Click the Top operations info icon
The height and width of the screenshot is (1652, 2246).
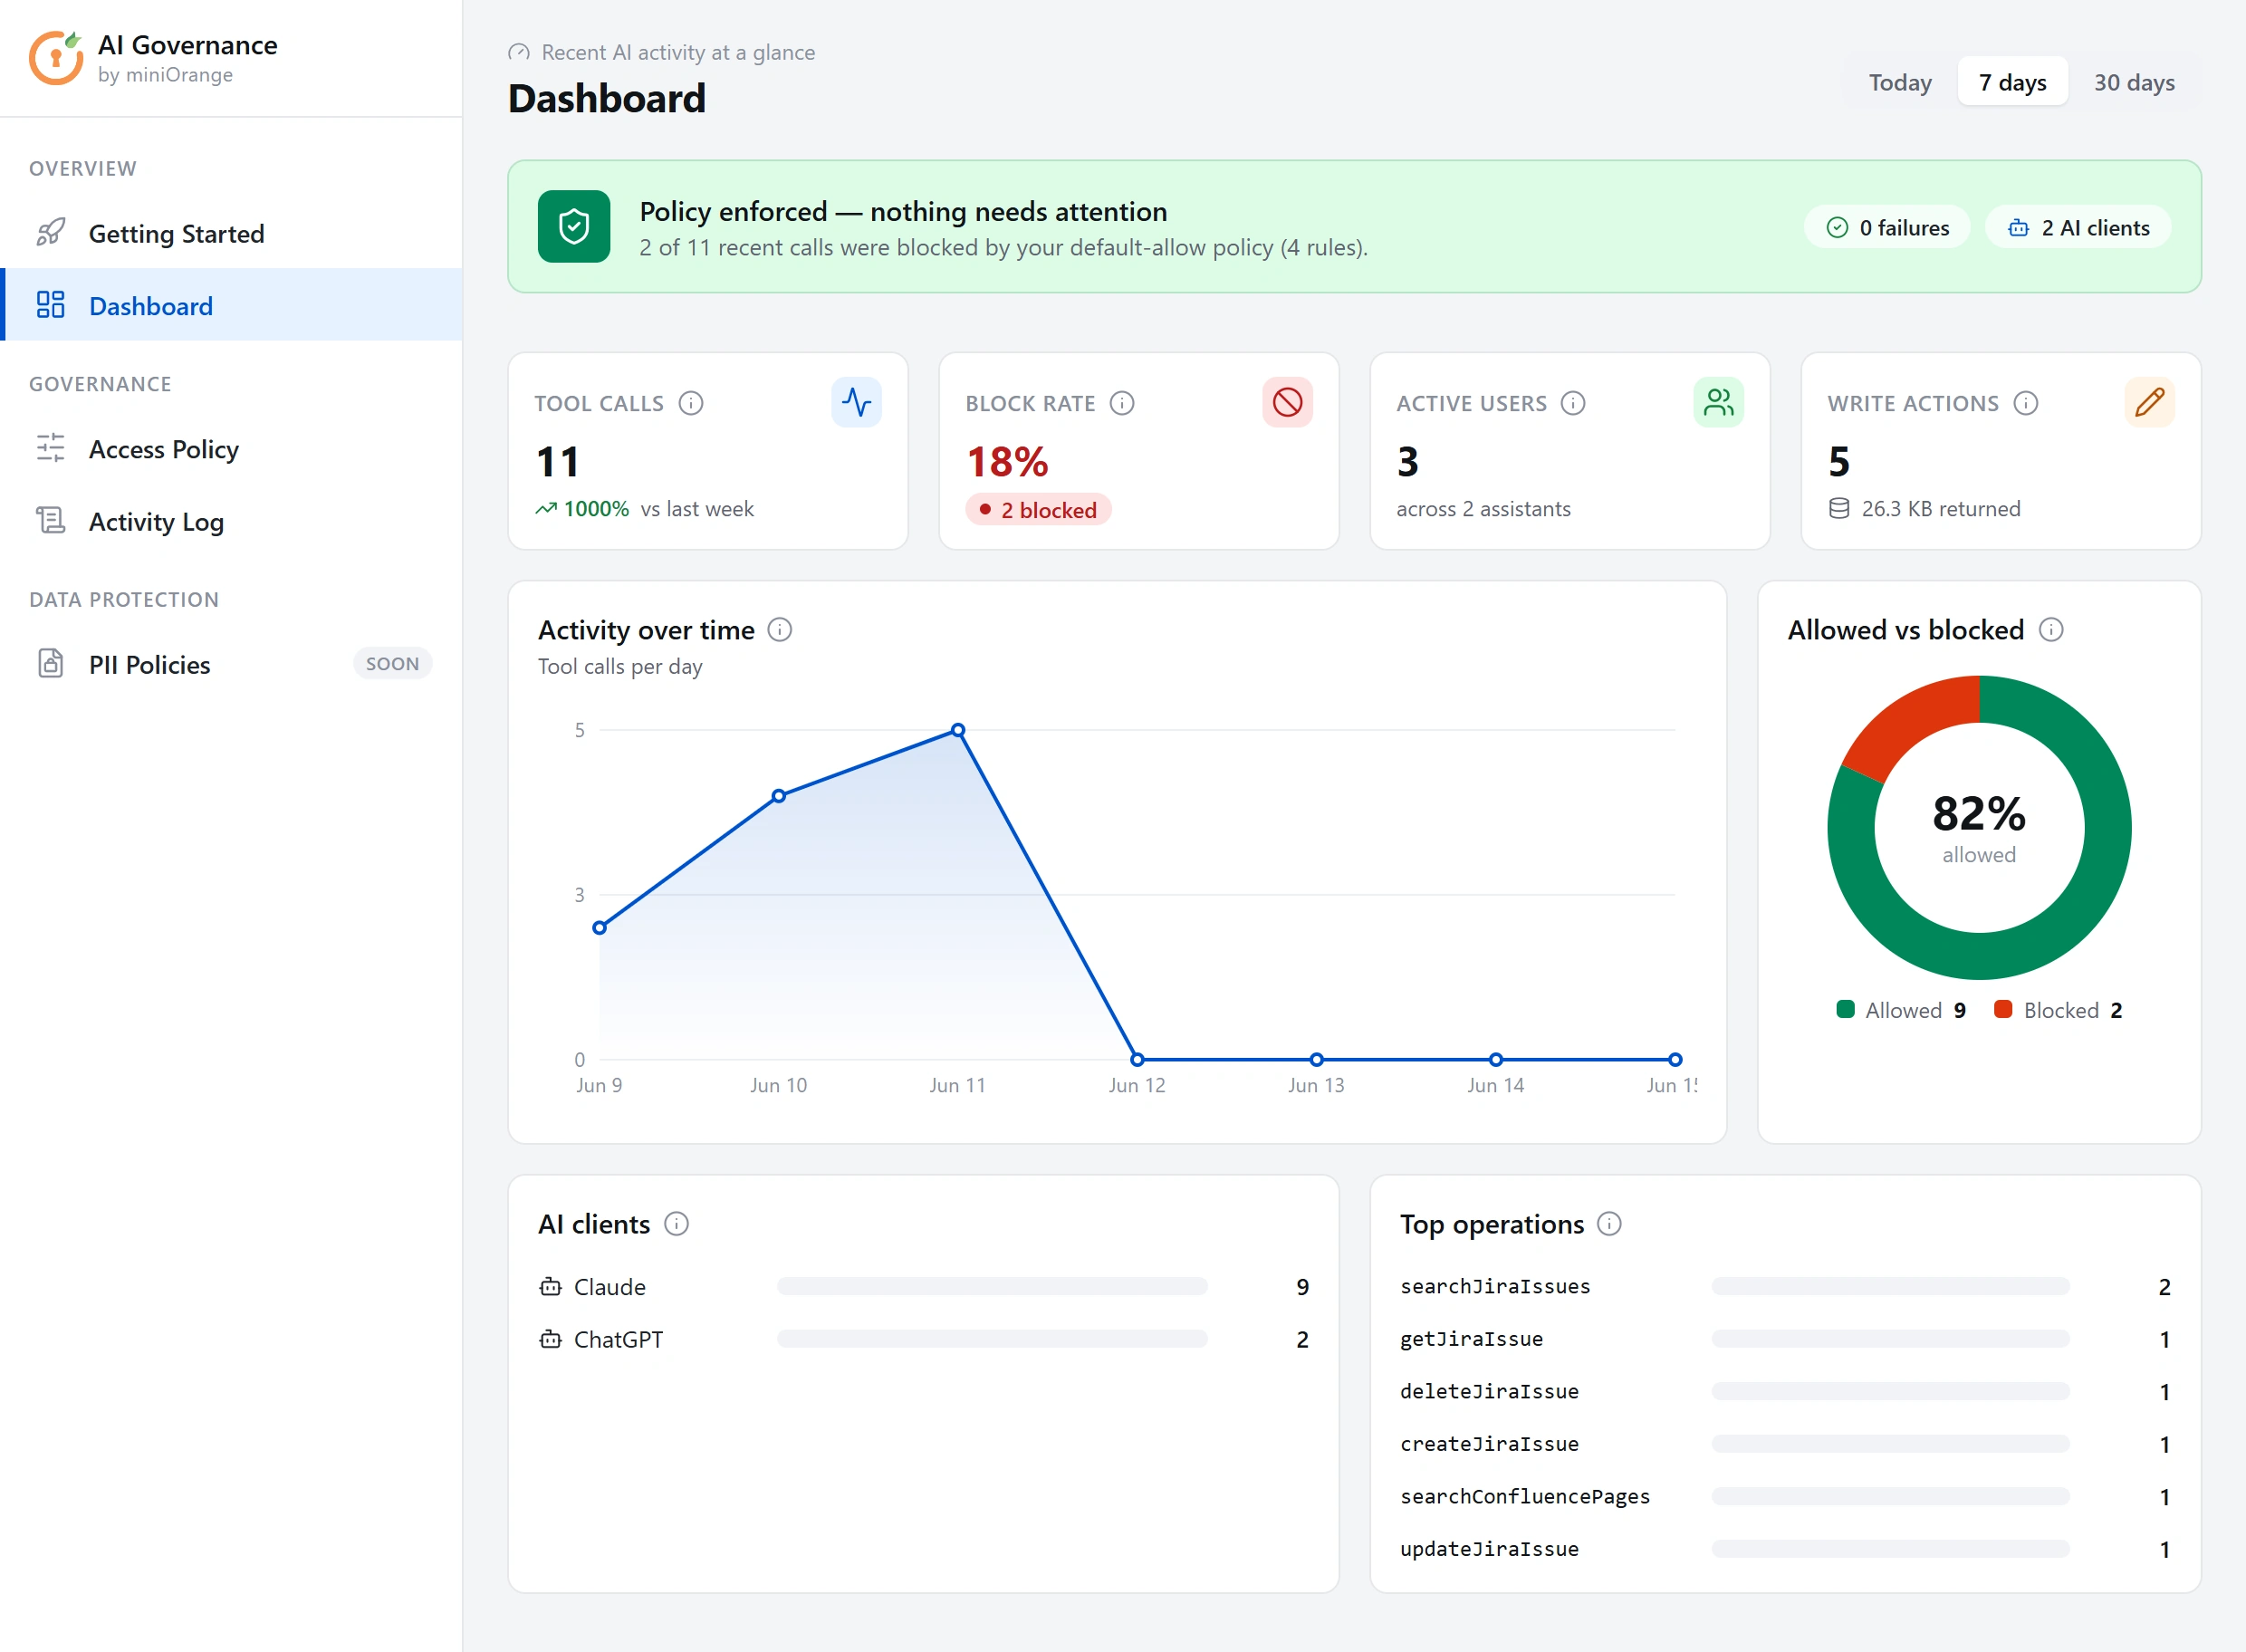1609,1224
